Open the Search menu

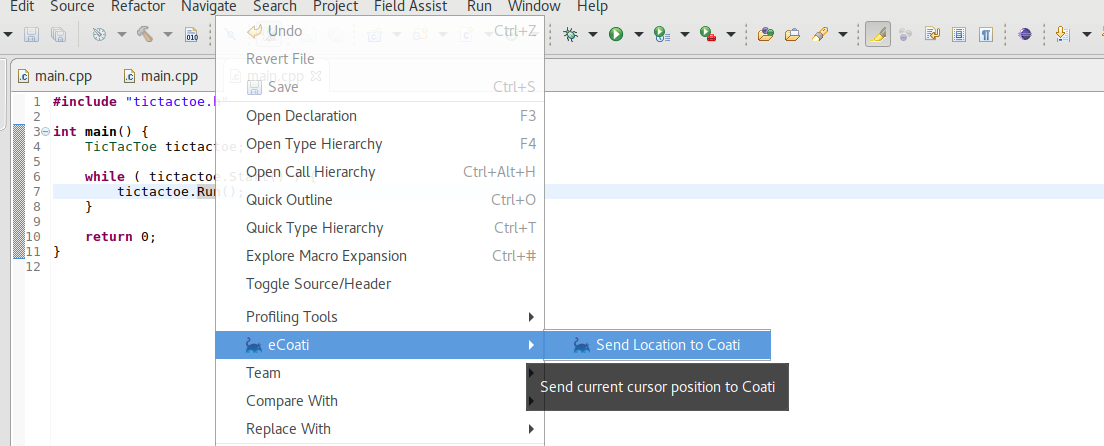[275, 7]
